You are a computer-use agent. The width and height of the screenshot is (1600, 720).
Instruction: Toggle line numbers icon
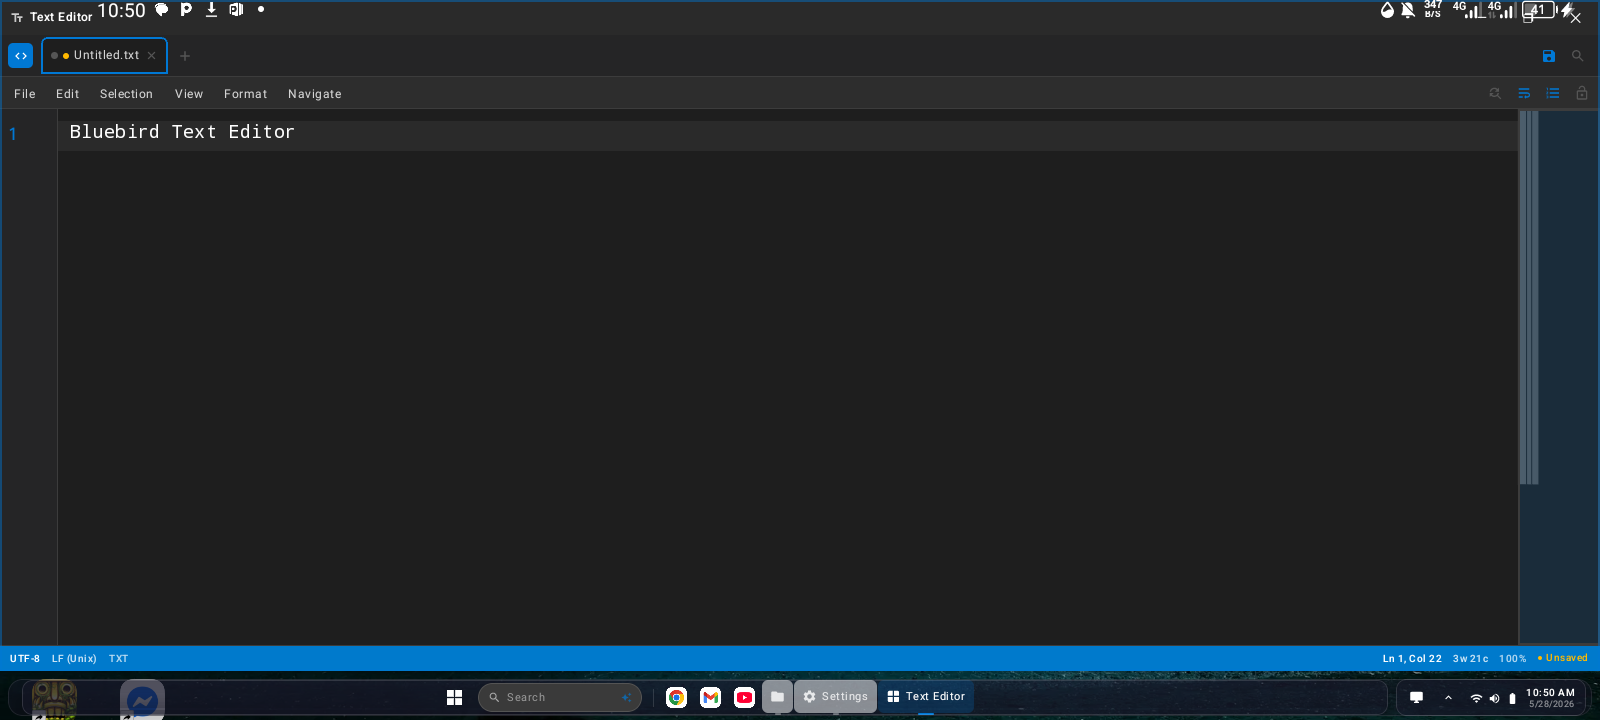coord(1553,93)
